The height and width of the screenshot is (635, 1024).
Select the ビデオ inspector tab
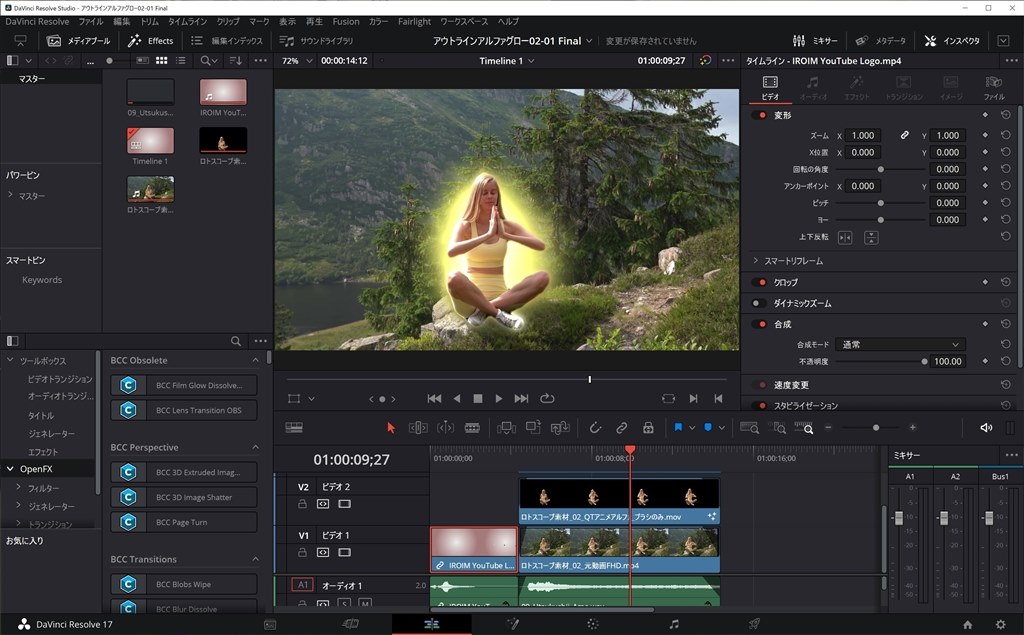(x=771, y=88)
